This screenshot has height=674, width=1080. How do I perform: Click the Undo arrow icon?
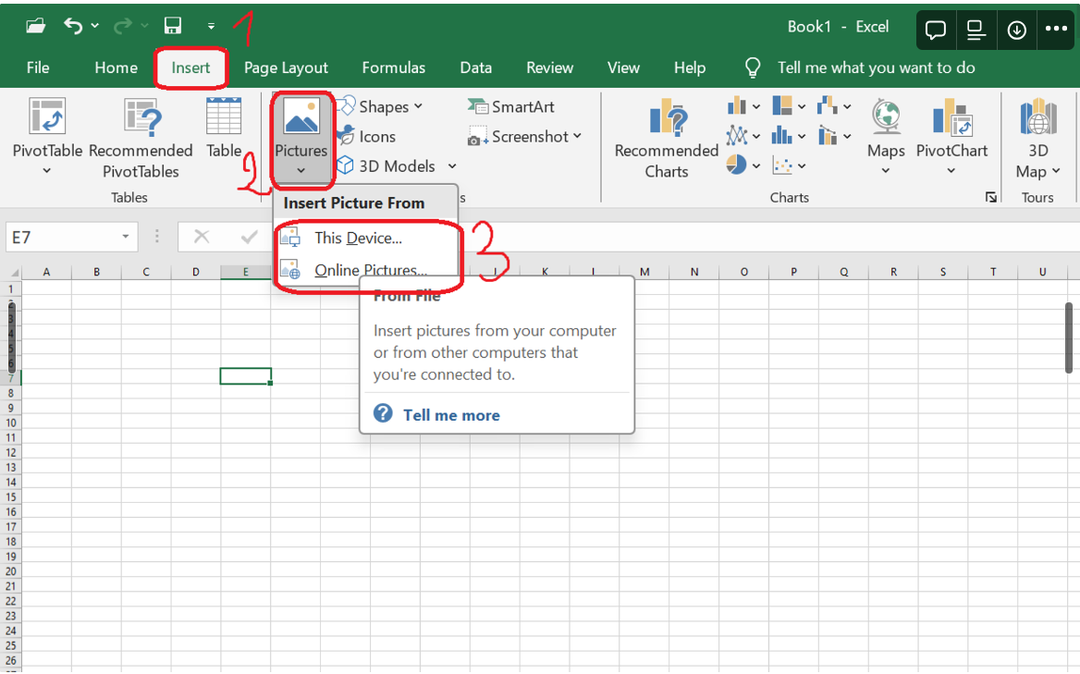click(x=73, y=26)
